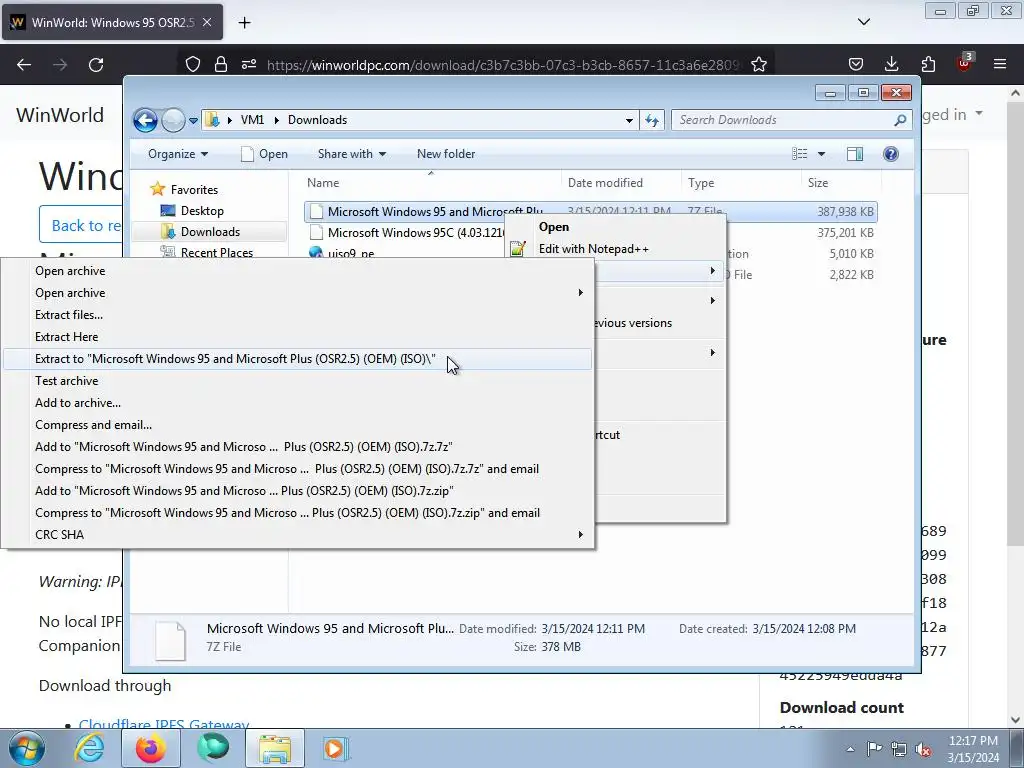Image resolution: width=1024 pixels, height=768 pixels.
Task: Click Action Center flag icon
Action: (874, 749)
